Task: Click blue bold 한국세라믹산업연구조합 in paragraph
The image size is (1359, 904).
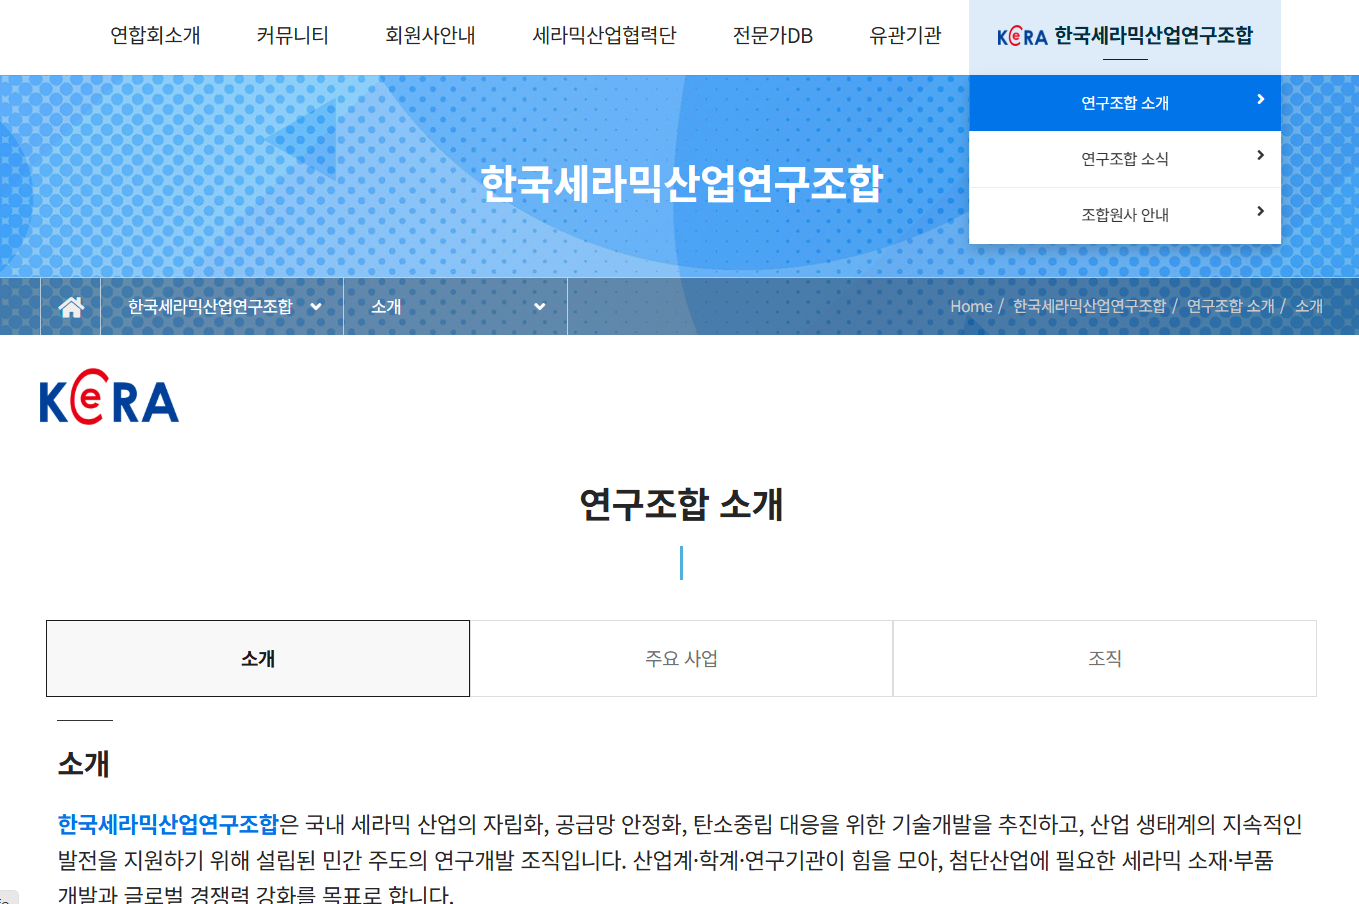Action: pyautogui.click(x=168, y=824)
